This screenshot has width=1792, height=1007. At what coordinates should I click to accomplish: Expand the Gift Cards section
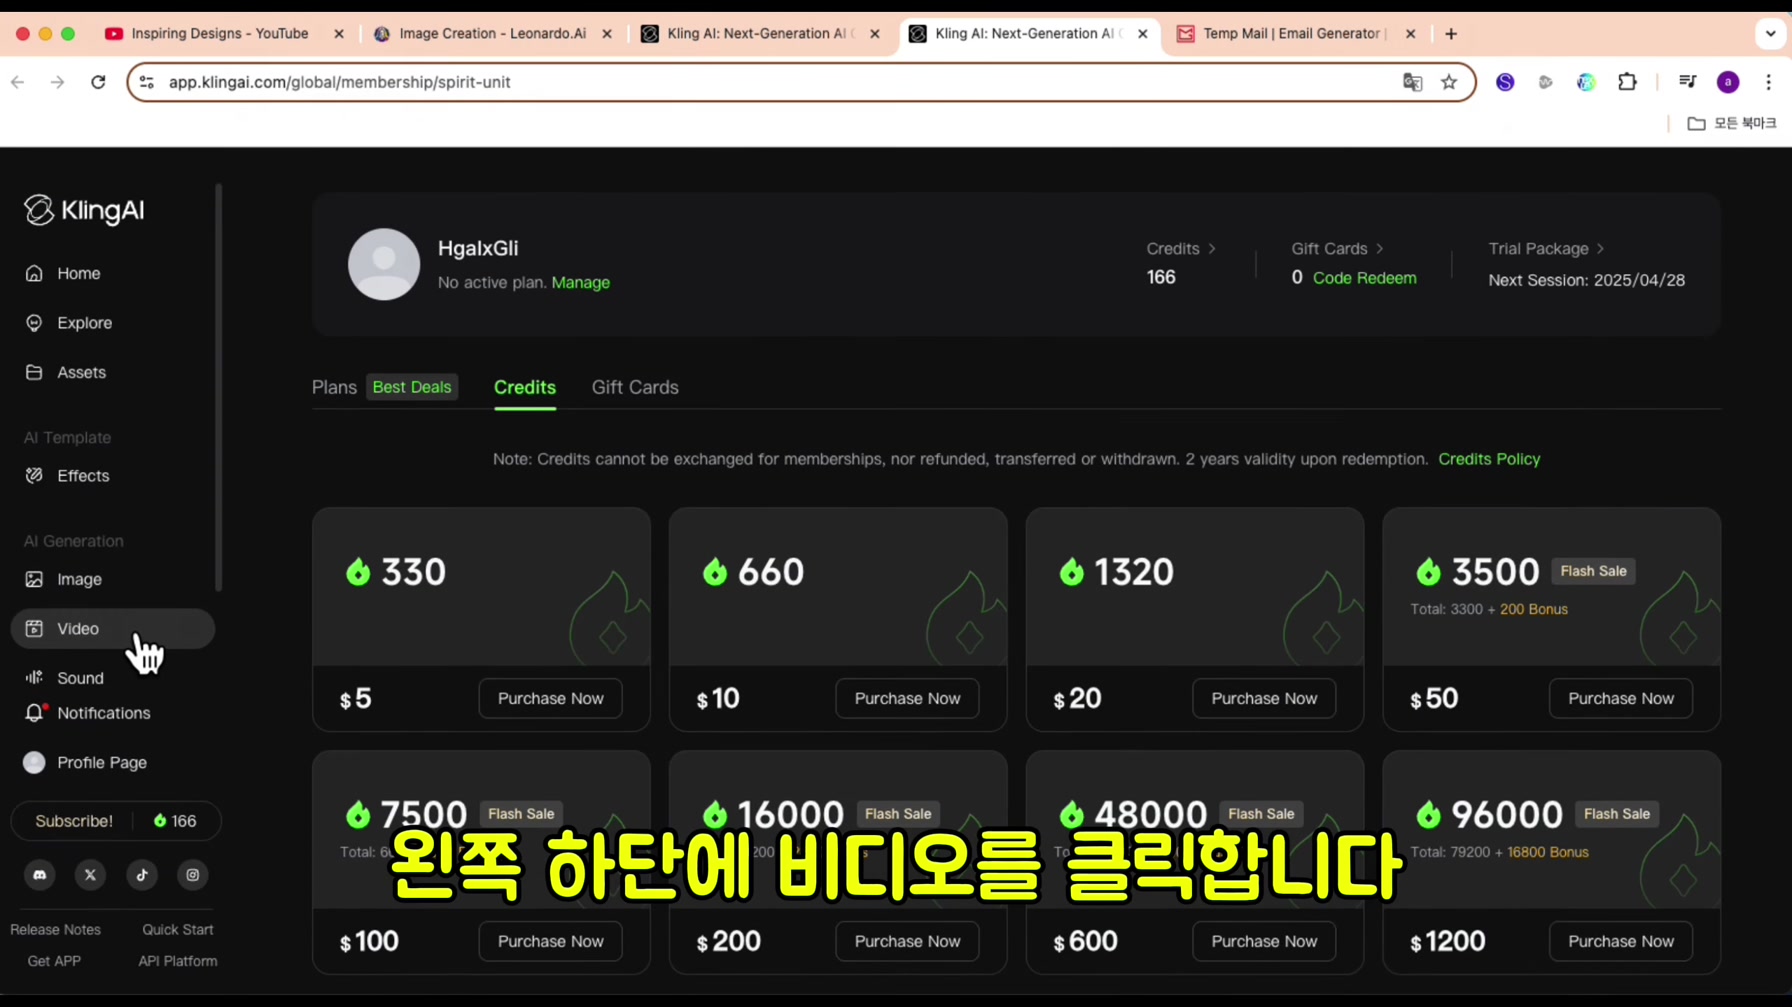pyautogui.click(x=1338, y=248)
